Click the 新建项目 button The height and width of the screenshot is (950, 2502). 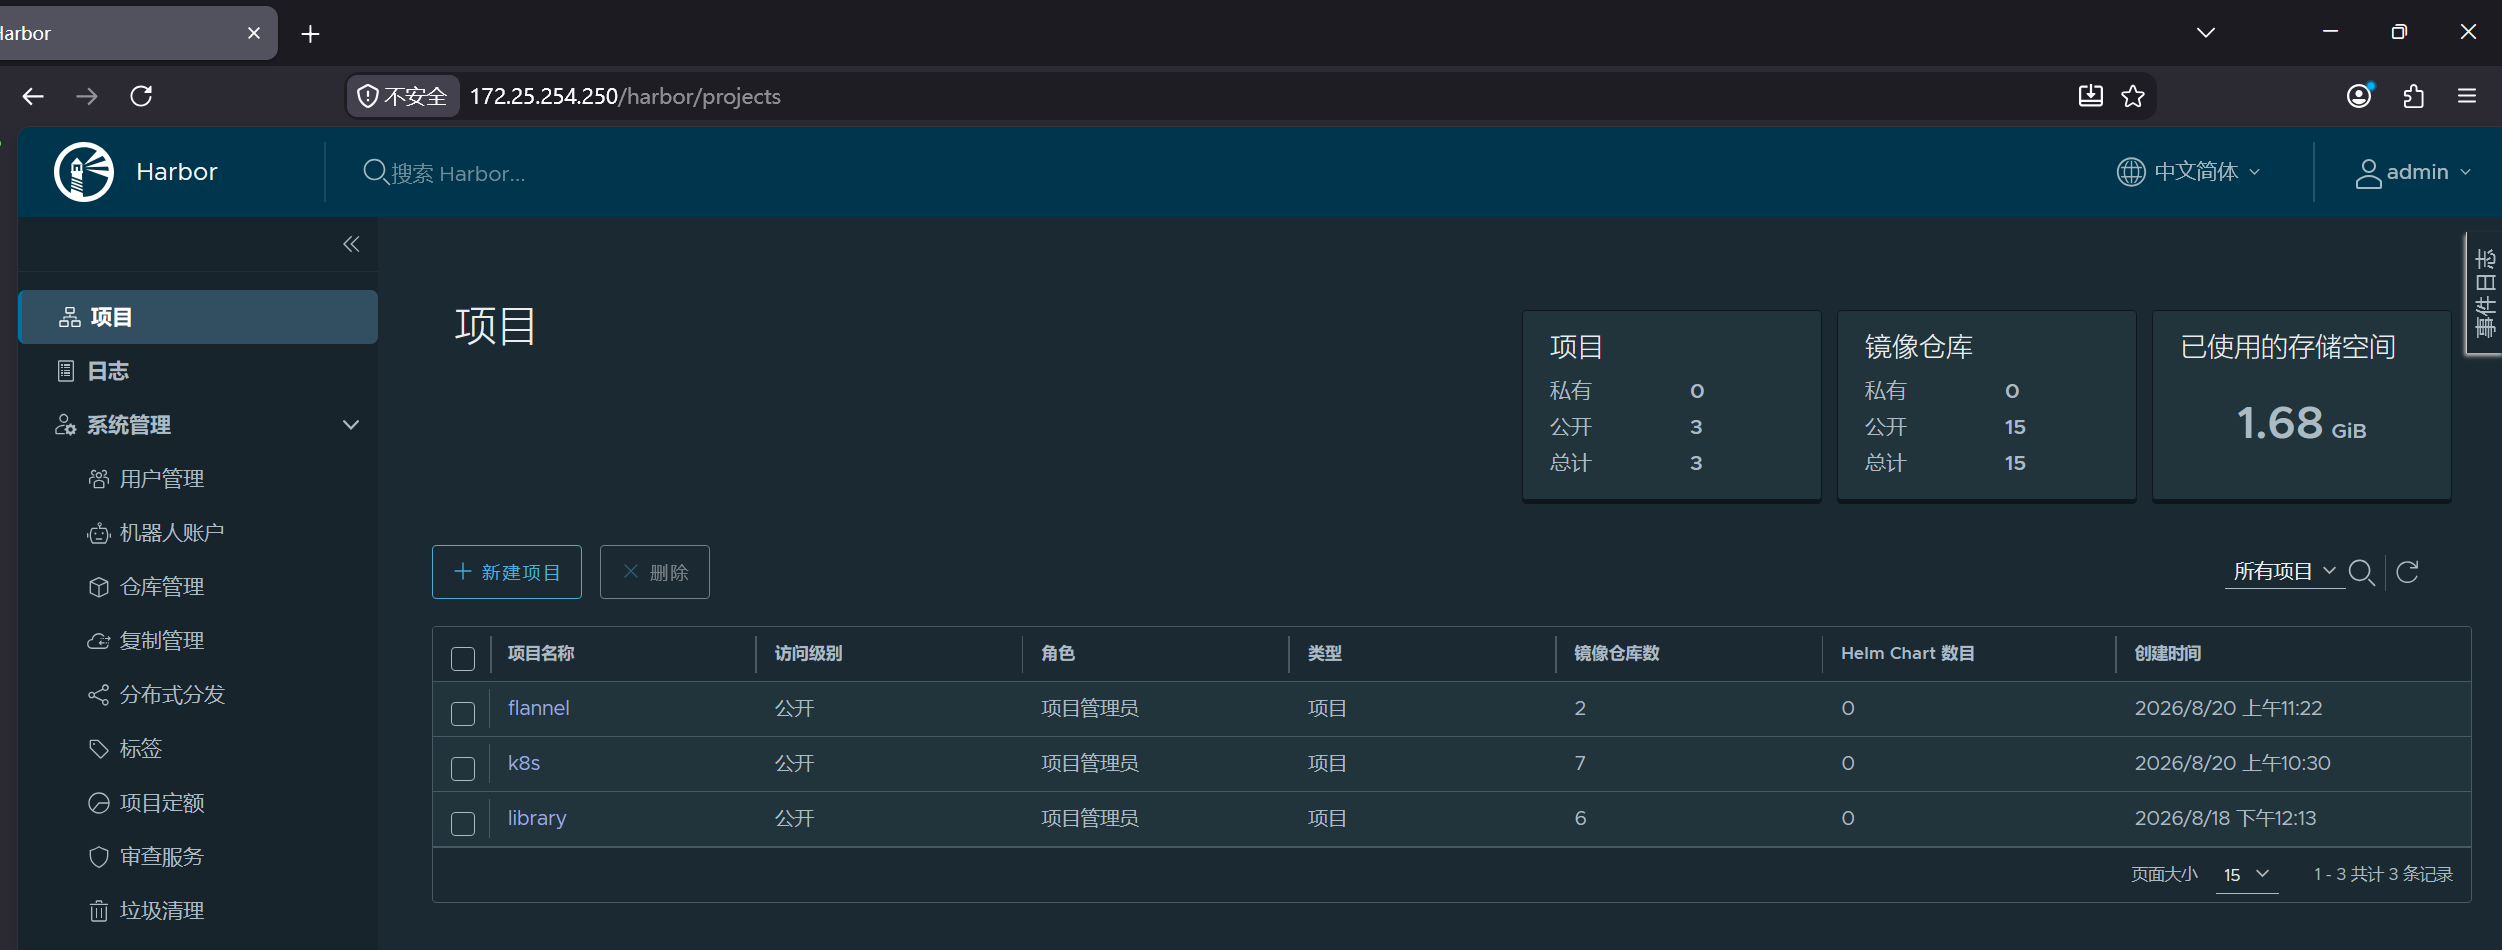click(507, 572)
